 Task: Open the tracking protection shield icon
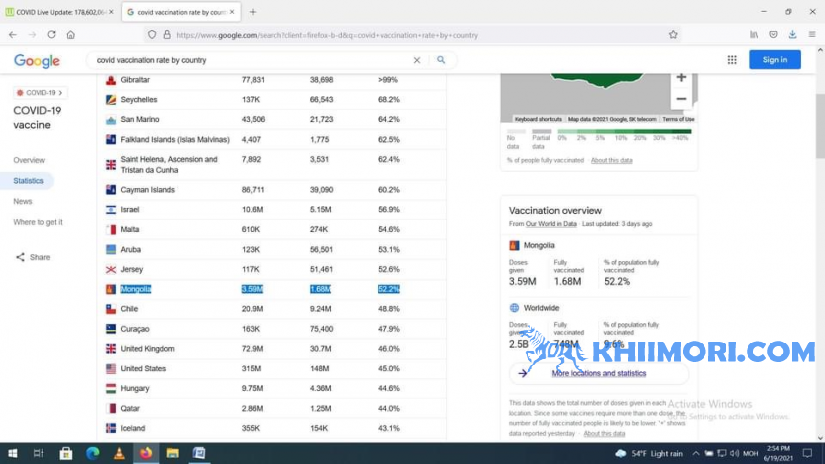tap(152, 35)
